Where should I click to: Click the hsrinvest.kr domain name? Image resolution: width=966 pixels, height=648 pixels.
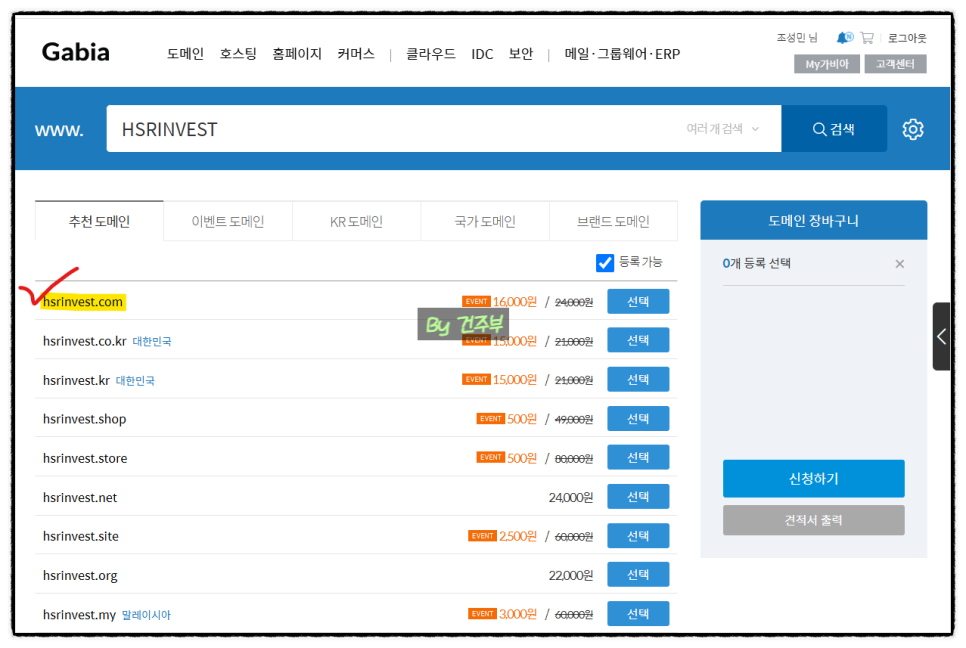pos(76,381)
